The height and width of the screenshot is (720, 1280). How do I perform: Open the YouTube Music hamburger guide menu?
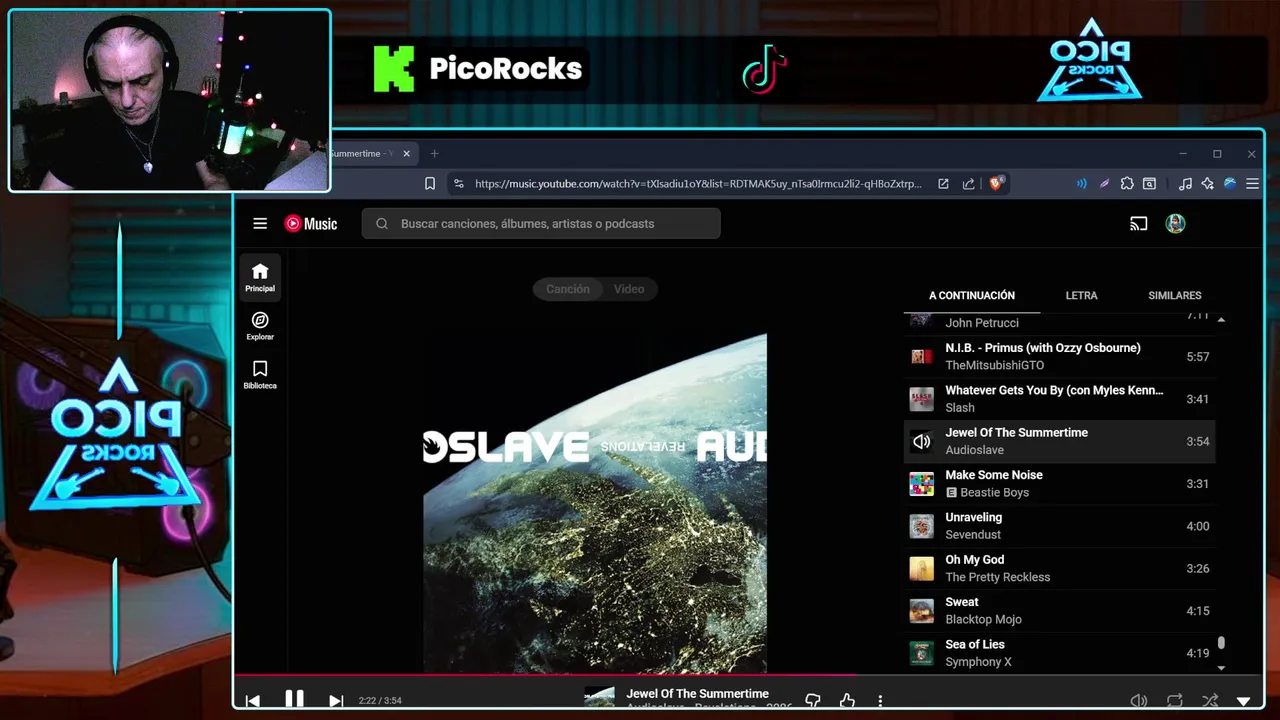(x=260, y=224)
